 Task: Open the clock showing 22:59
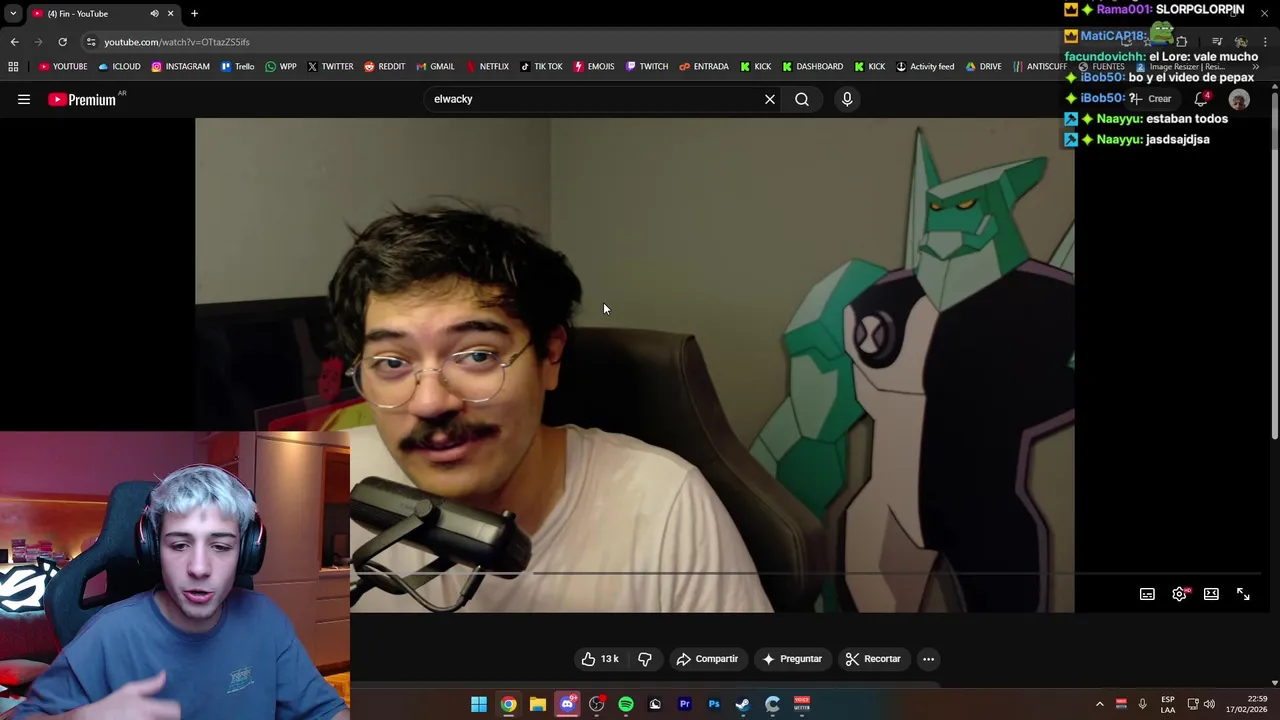click(x=1246, y=705)
